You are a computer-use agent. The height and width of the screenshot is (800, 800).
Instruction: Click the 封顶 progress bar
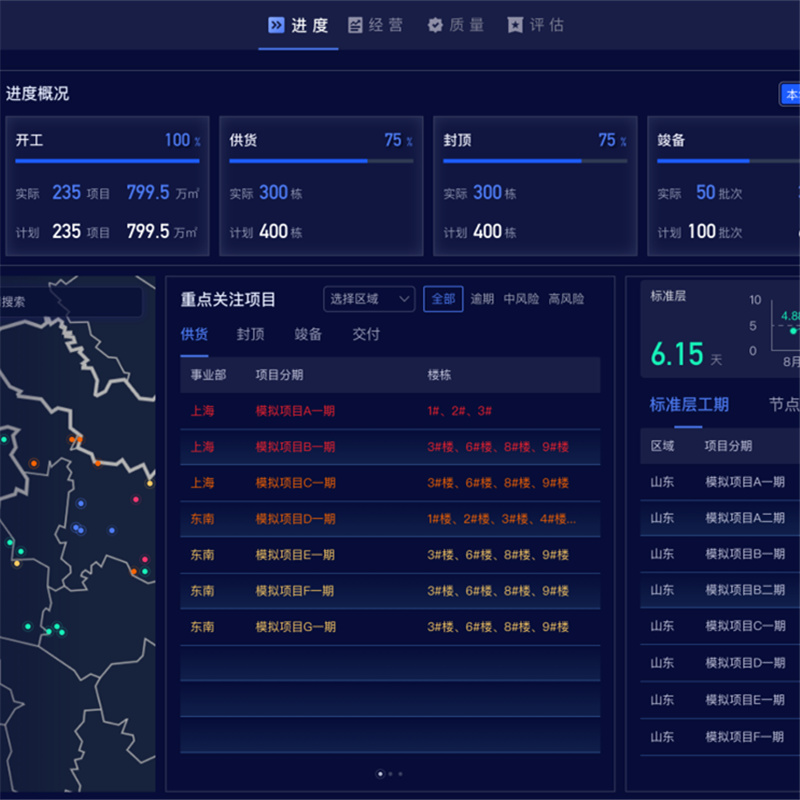pos(535,161)
